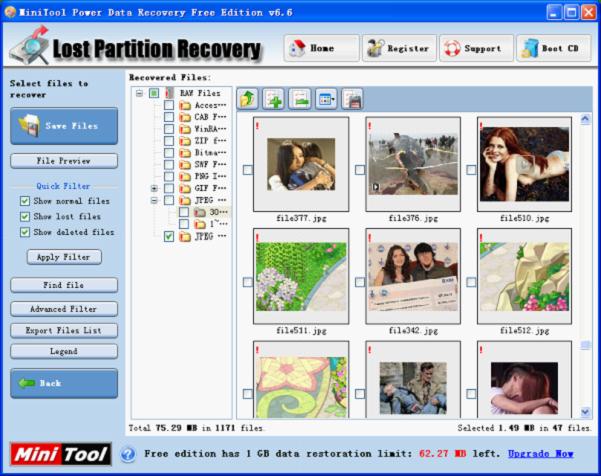Click the red '62.27 MB' remaining value
This screenshot has width=601, height=476.
tap(443, 454)
